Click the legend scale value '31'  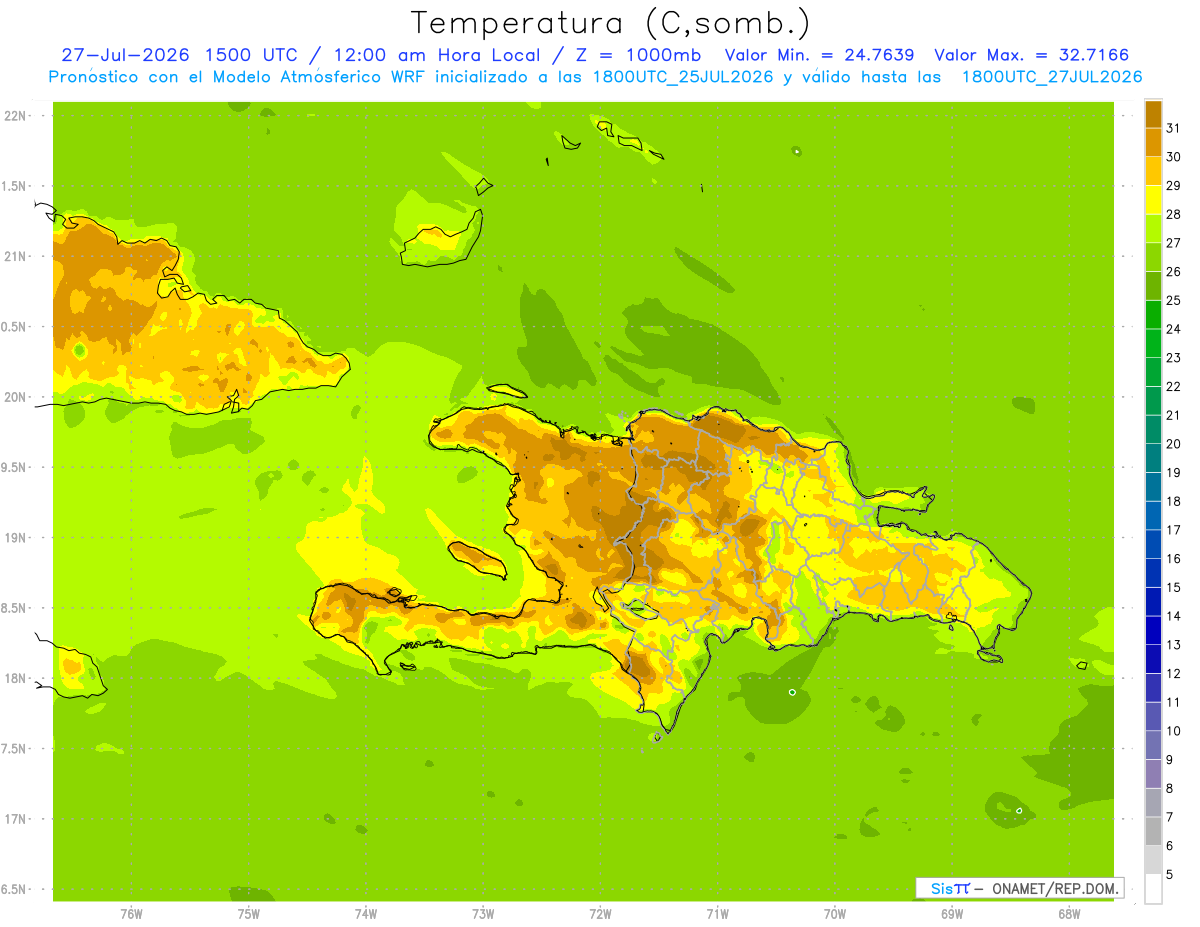(1173, 127)
